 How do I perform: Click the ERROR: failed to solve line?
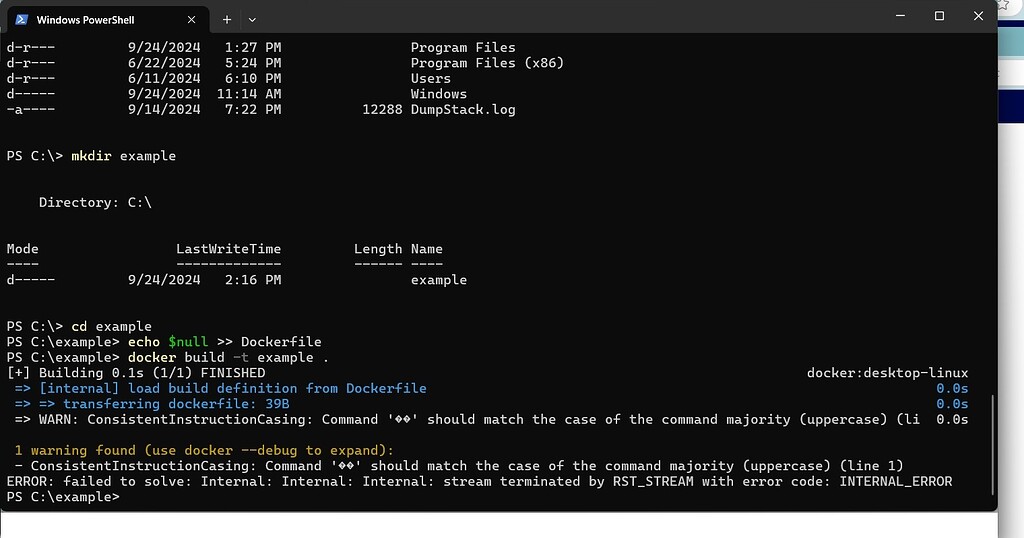pyautogui.click(x=479, y=481)
